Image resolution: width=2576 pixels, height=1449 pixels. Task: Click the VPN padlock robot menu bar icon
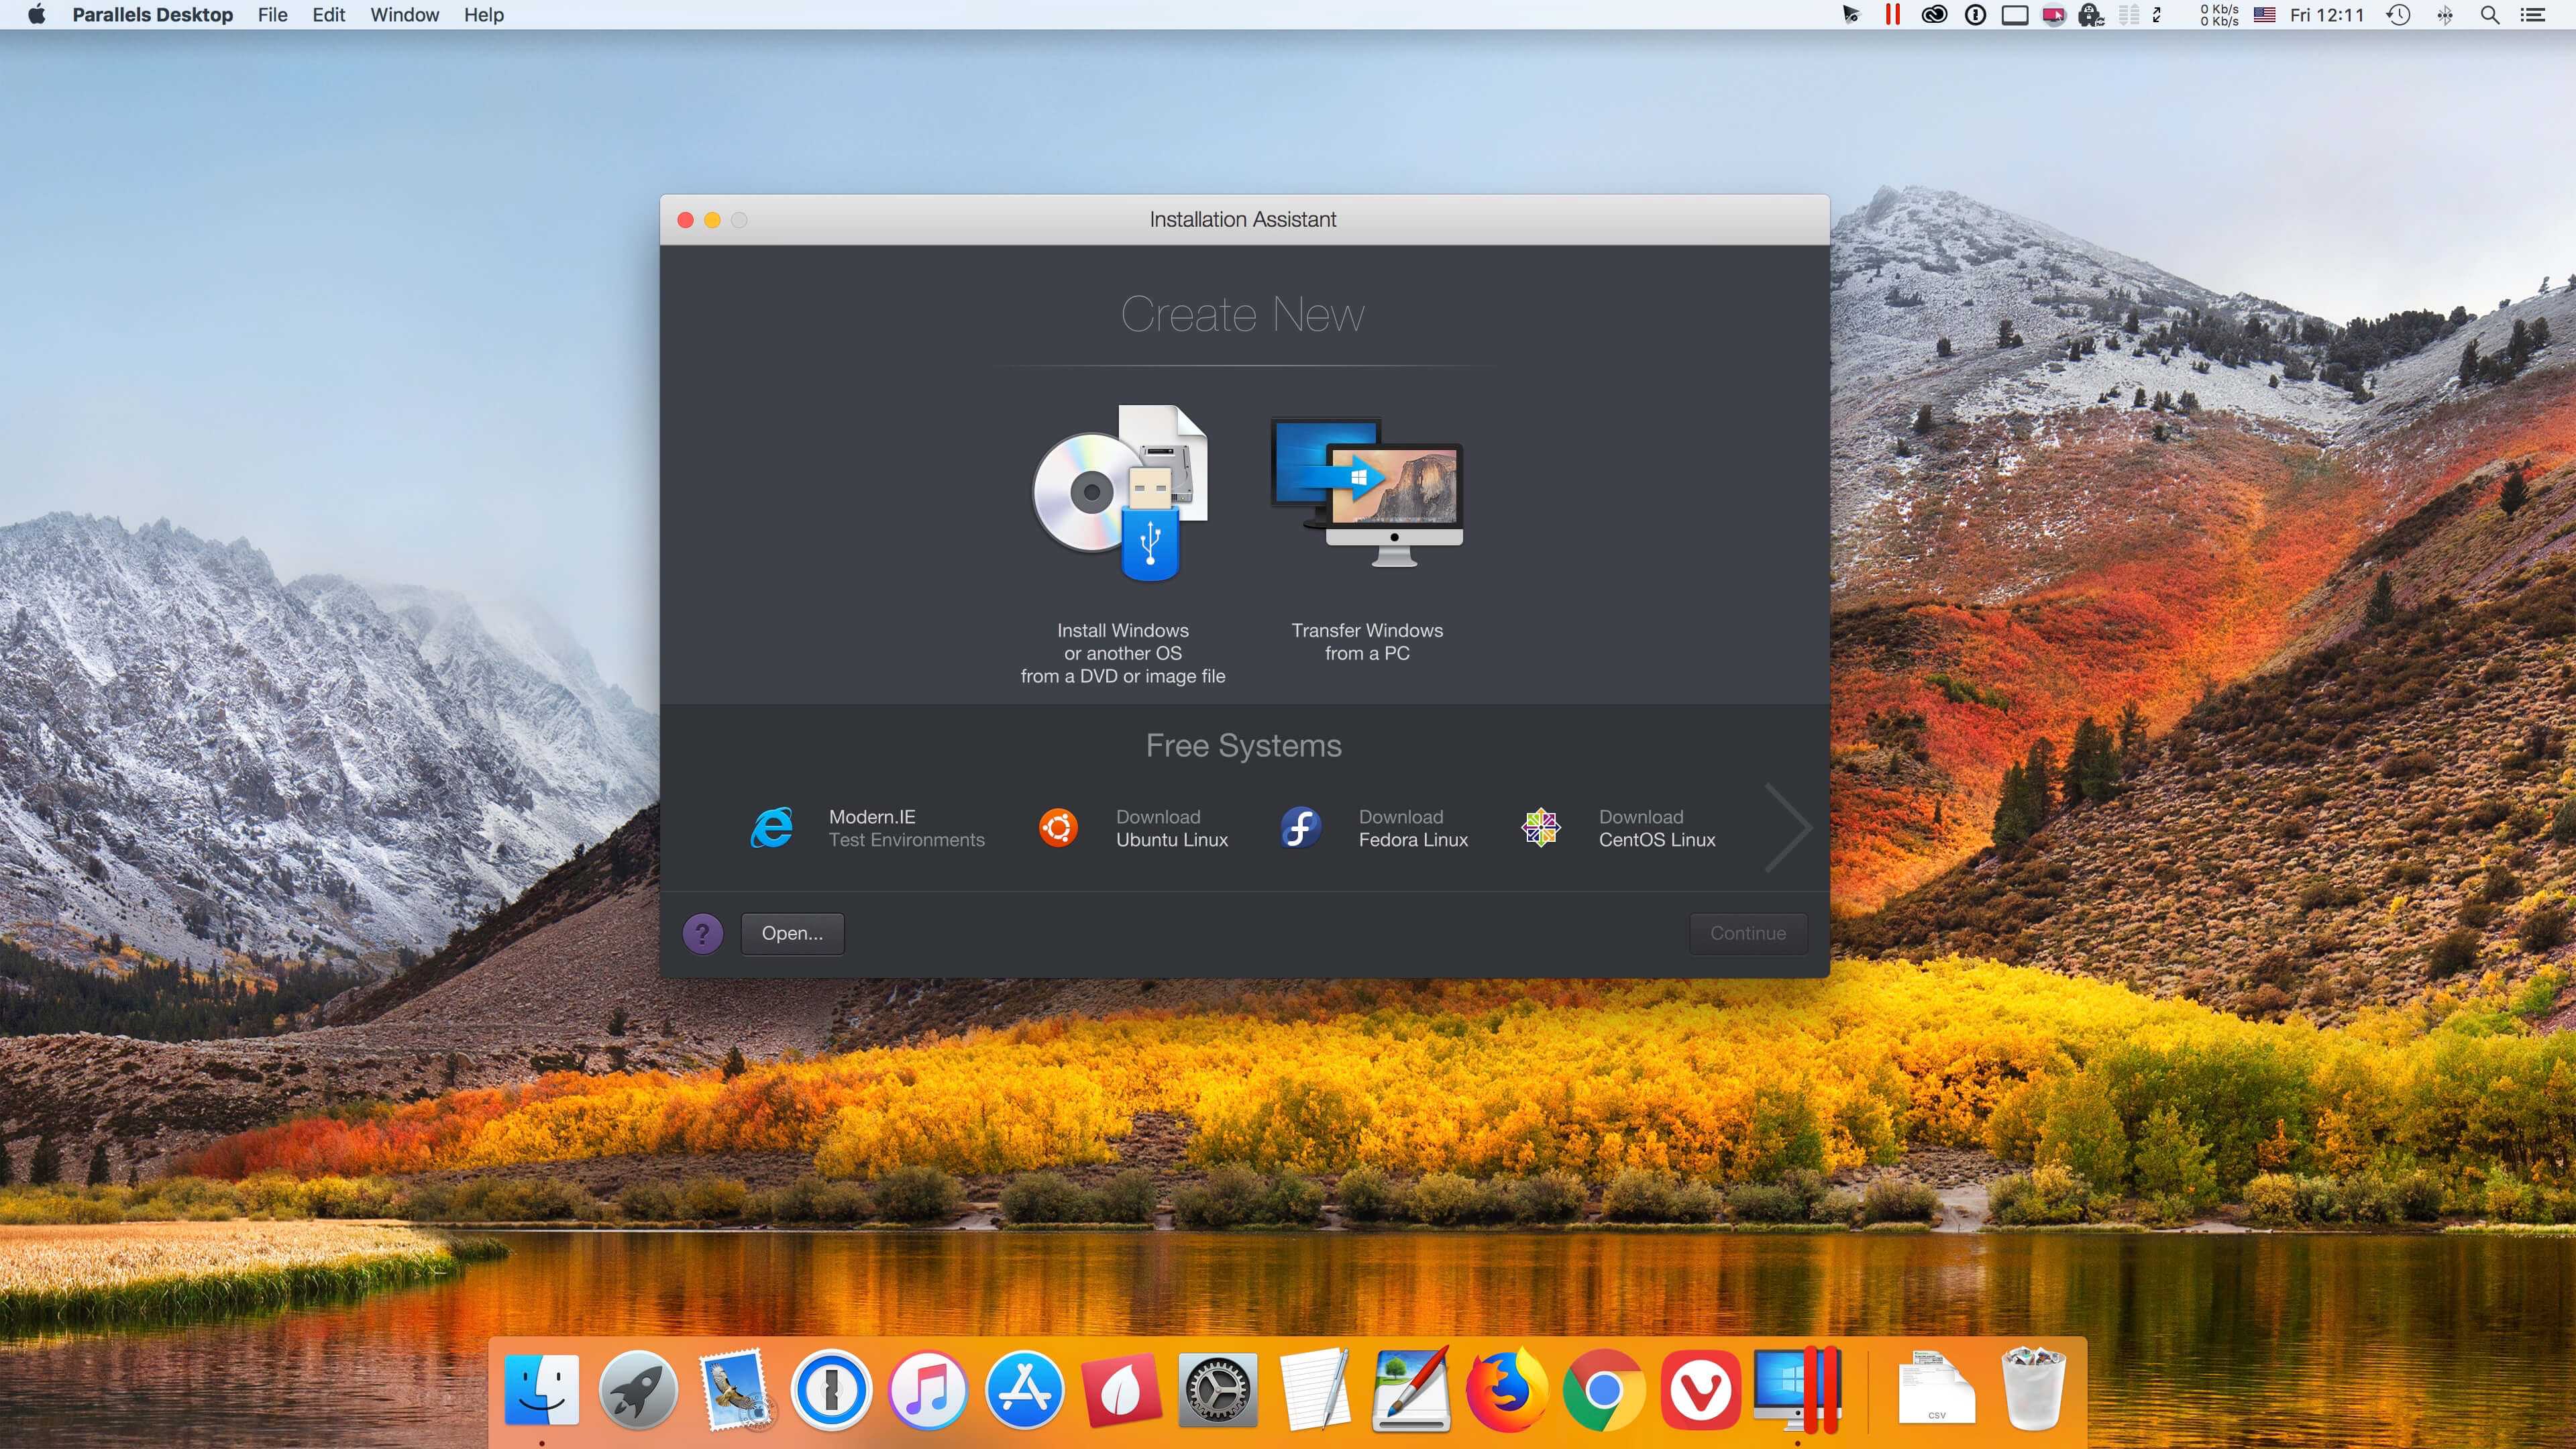[x=2091, y=15]
